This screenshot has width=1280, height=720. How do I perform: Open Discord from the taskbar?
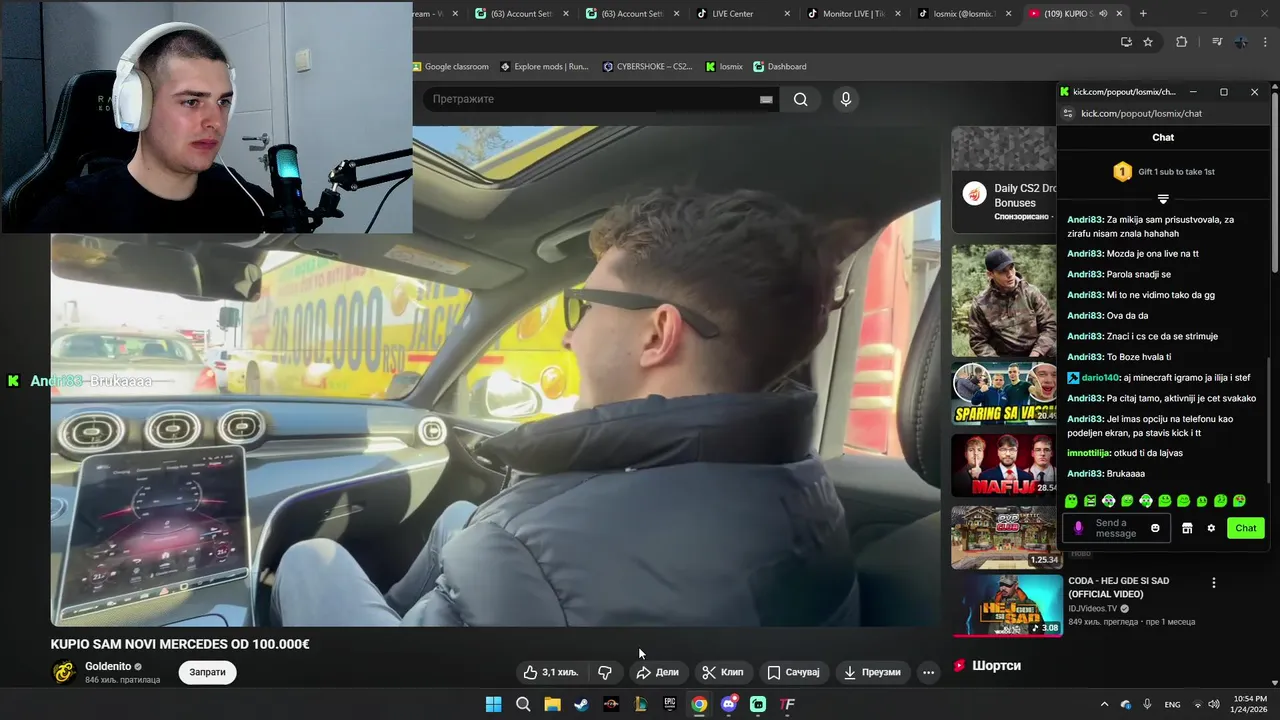729,704
